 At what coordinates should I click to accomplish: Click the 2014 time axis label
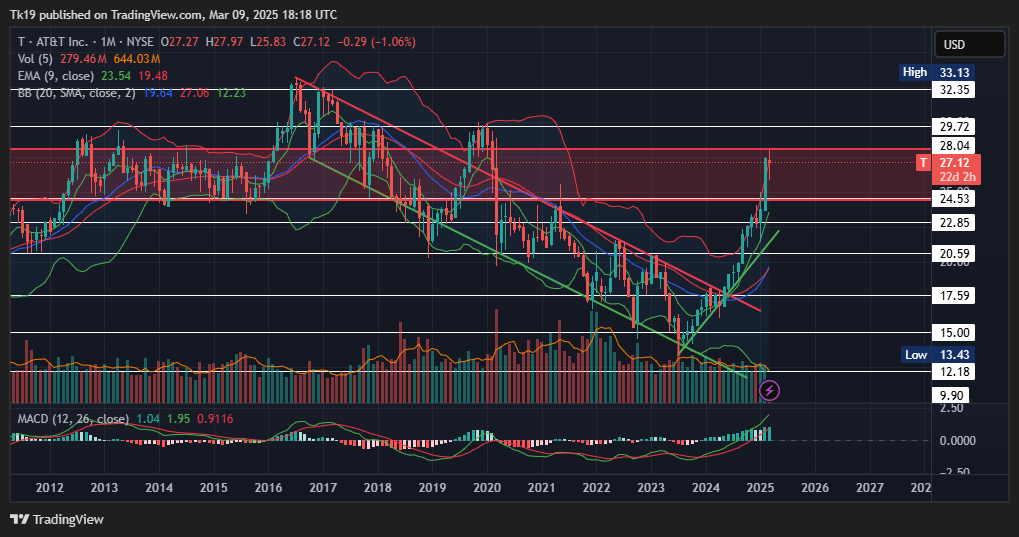click(x=159, y=488)
